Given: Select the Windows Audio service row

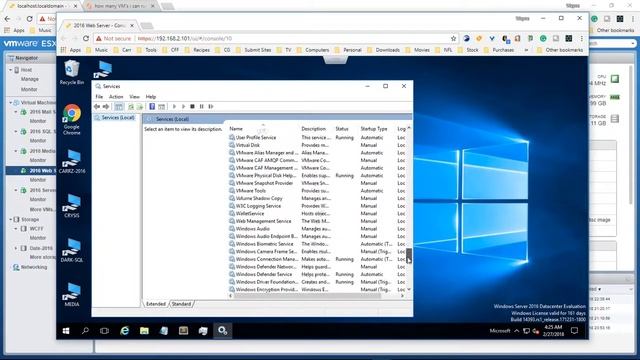Looking at the screenshot, I should click(317, 229).
